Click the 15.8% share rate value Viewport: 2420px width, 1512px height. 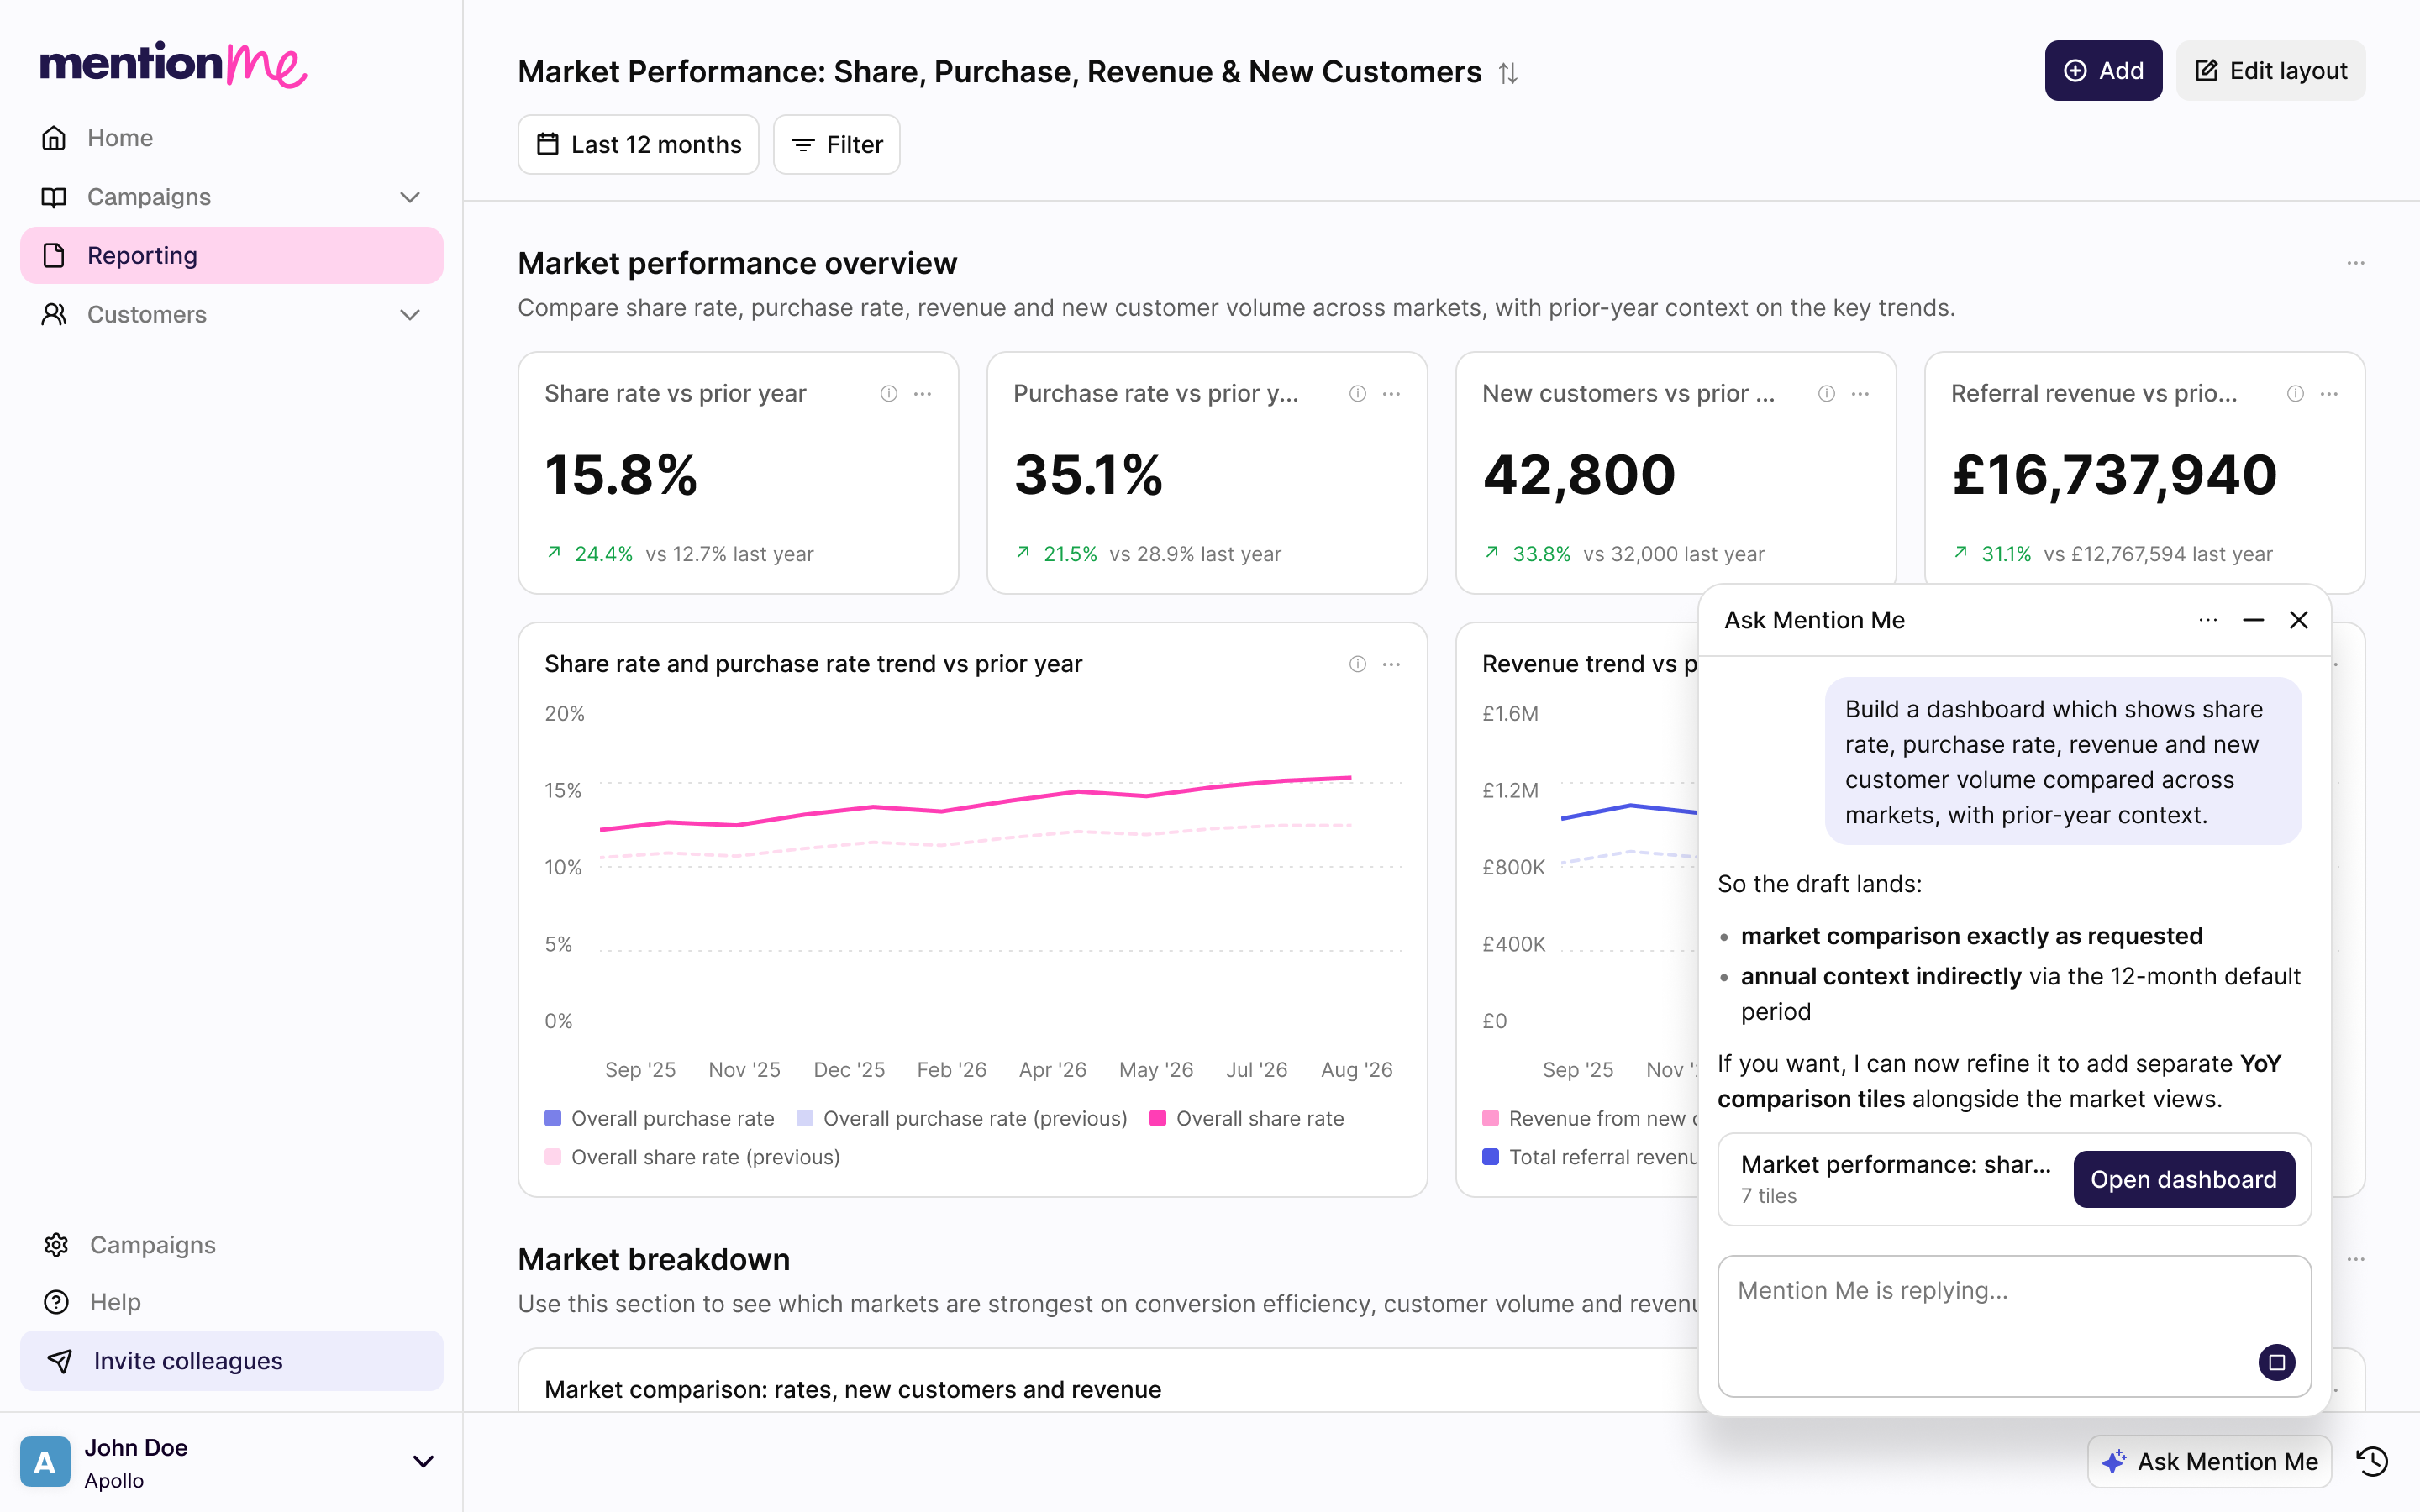click(620, 474)
